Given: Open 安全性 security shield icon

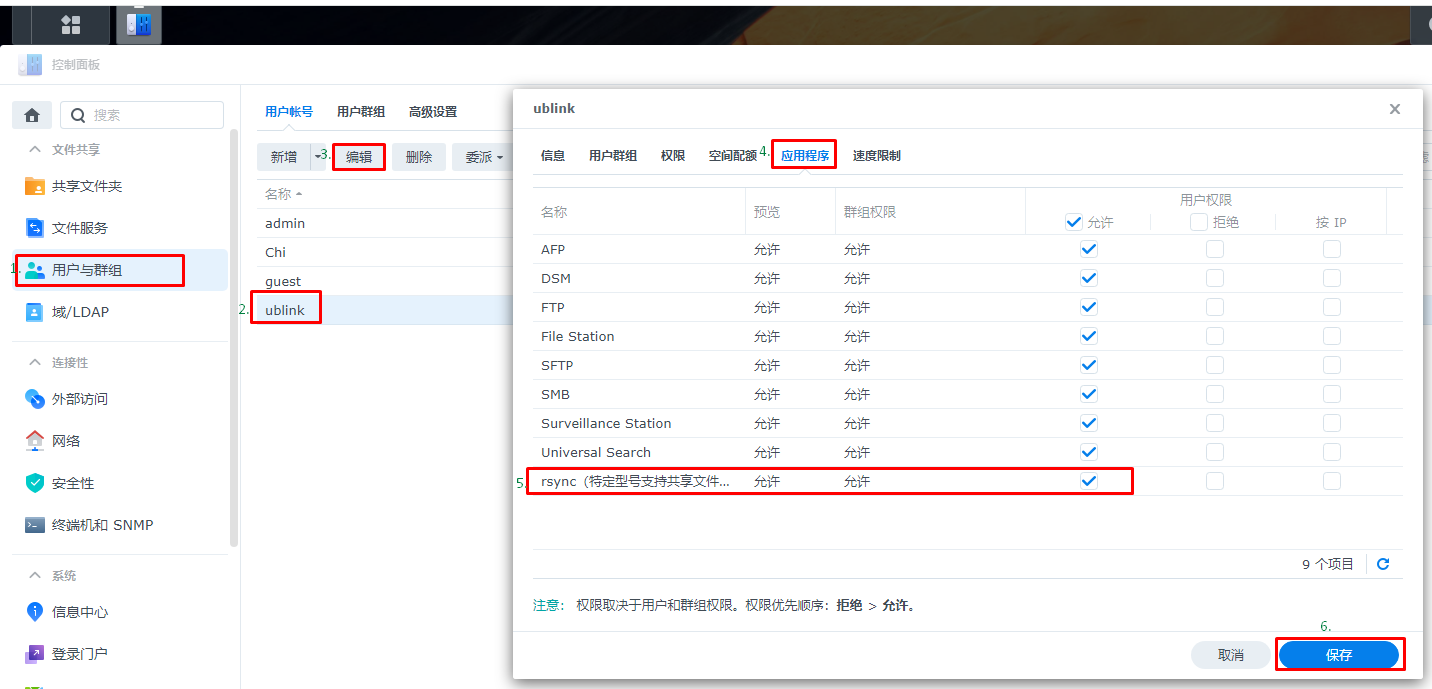Looking at the screenshot, I should (x=35, y=483).
